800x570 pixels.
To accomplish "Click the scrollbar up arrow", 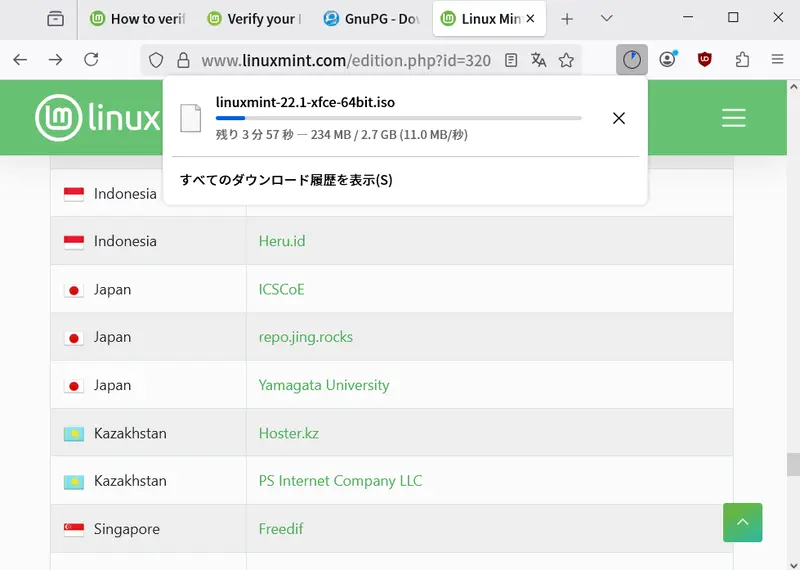I will pos(793,87).
